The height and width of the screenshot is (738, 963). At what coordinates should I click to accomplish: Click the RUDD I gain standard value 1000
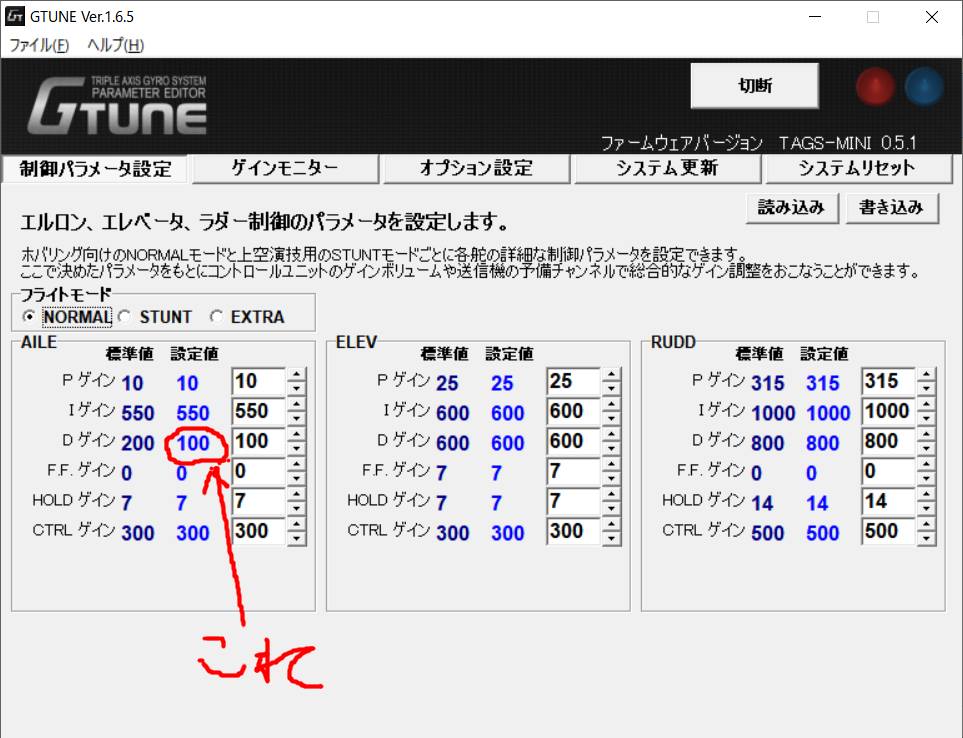click(773, 413)
